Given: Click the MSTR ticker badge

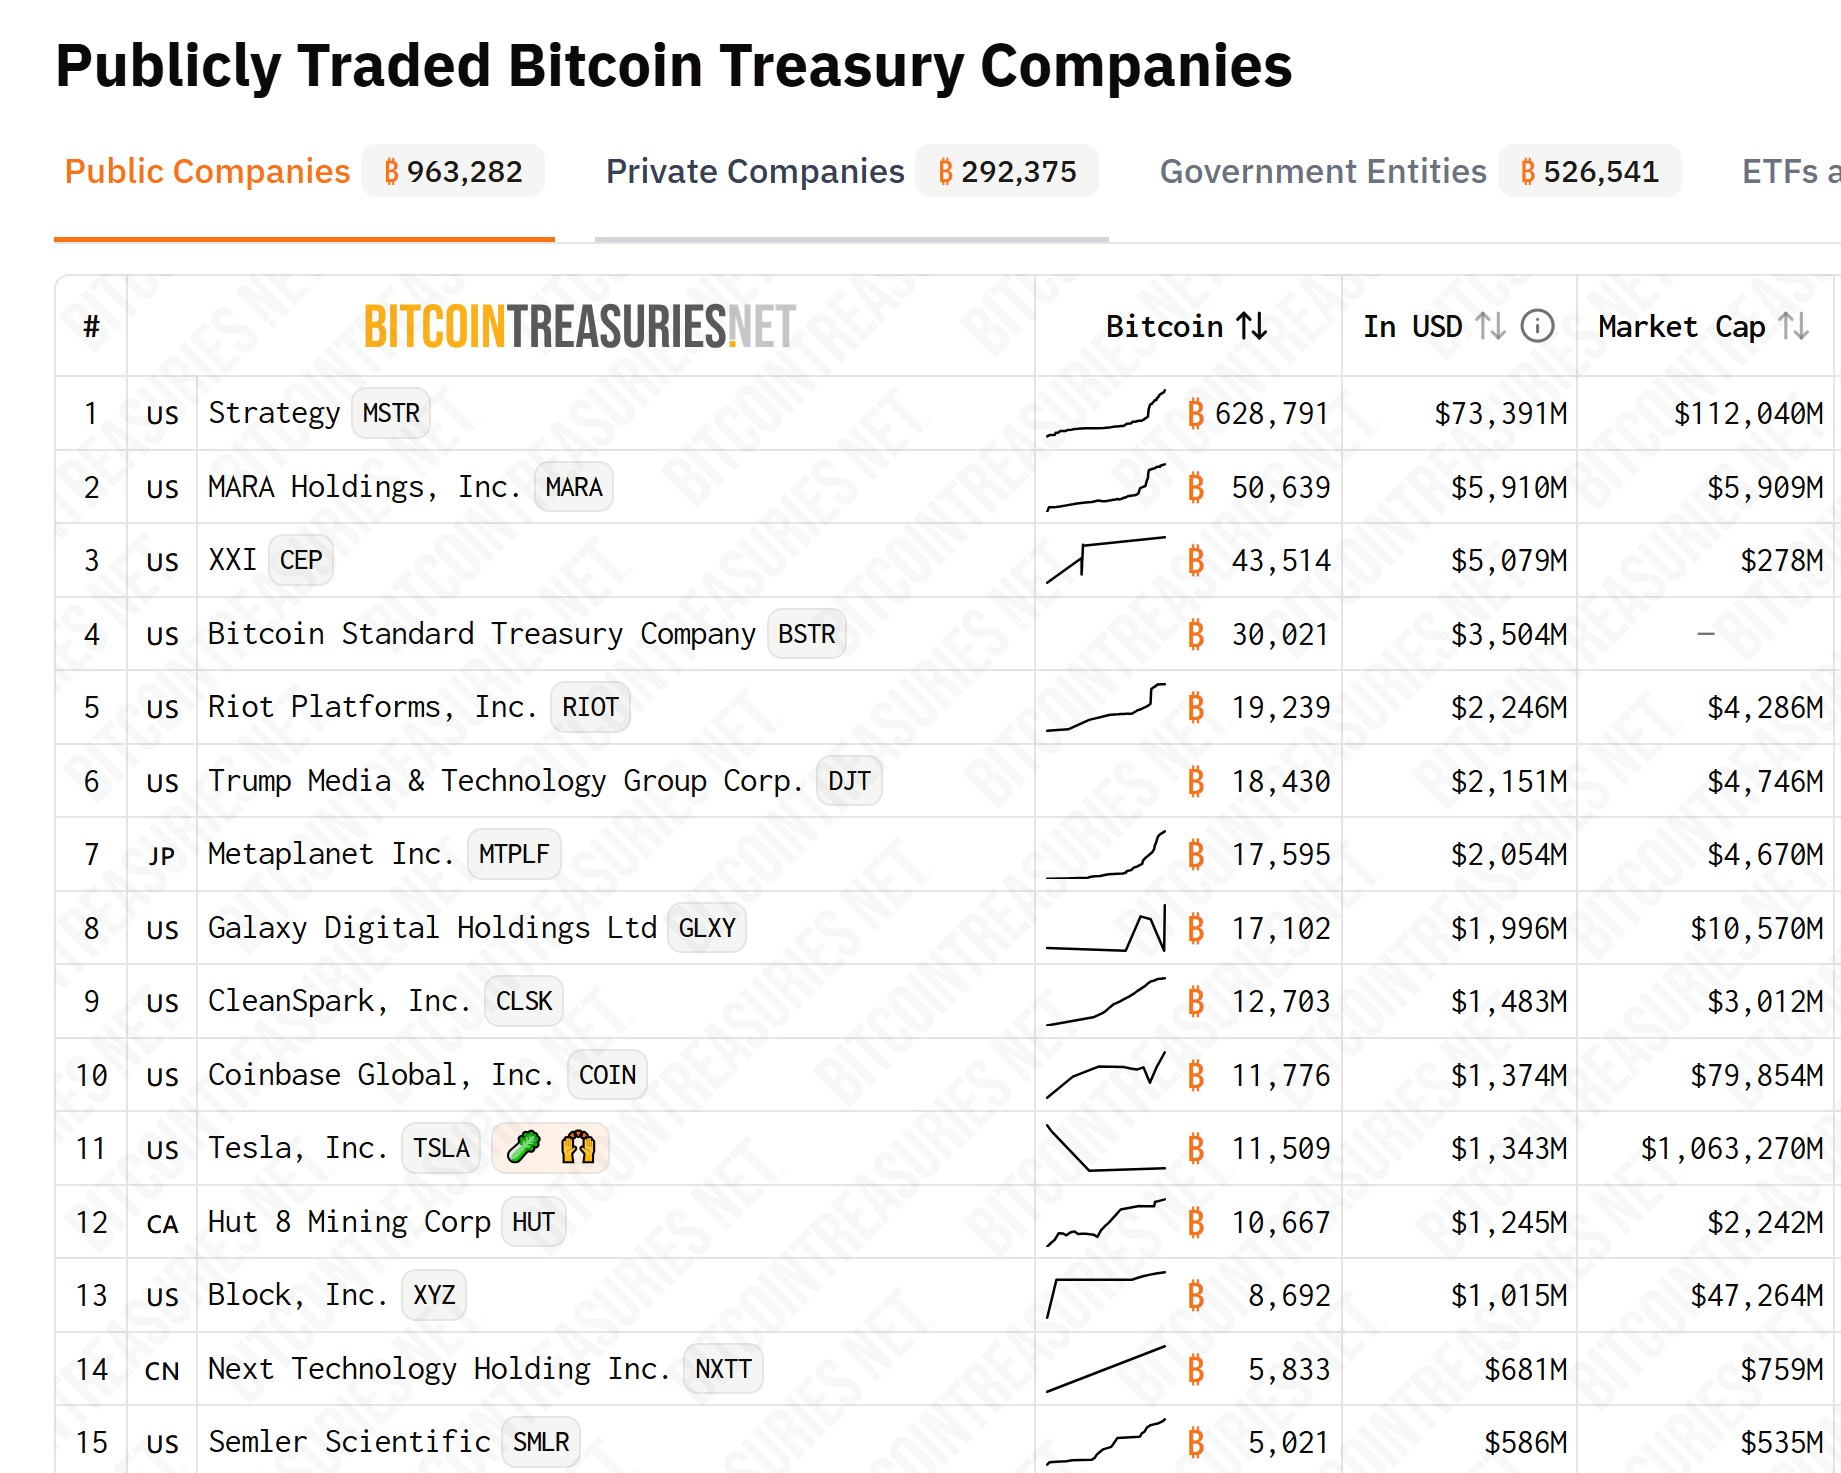Looking at the screenshot, I should (391, 414).
